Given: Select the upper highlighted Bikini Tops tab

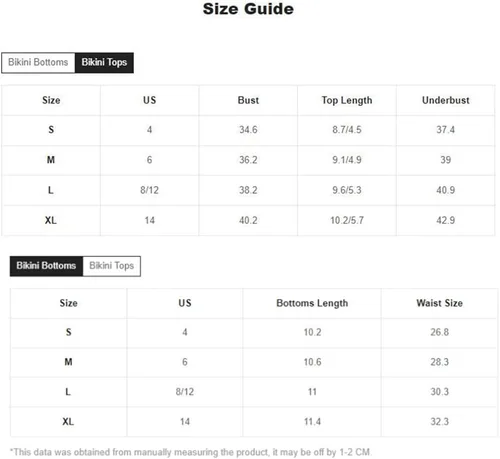Looking at the screenshot, I should point(104,62).
